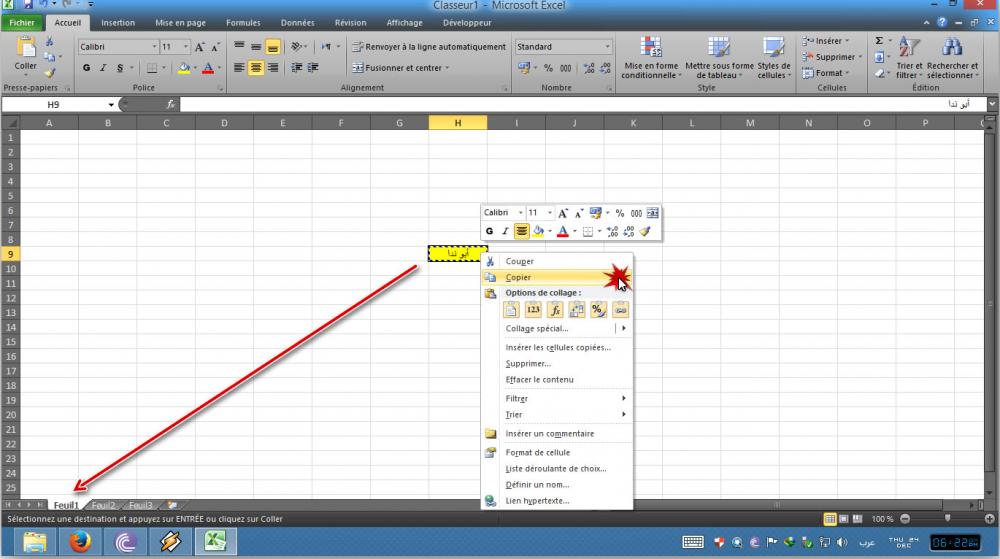The height and width of the screenshot is (559, 1000).
Task: Align text right in ribbon
Action: click(x=273, y=68)
